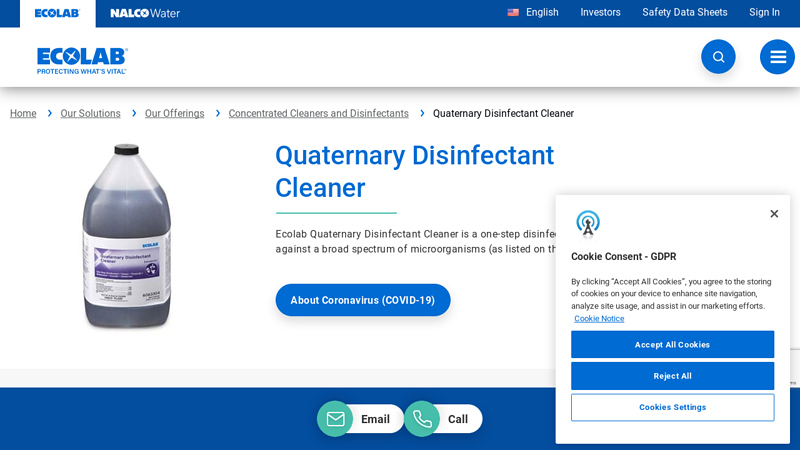Switch to the Nalco Water tab

tap(145, 13)
